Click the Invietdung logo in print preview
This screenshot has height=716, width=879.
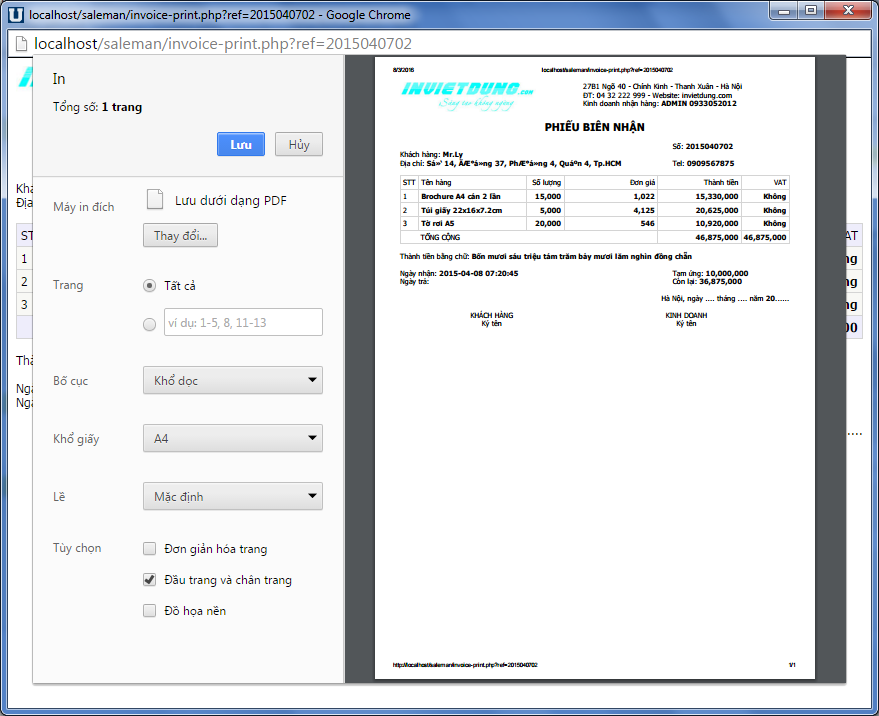[x=467, y=92]
